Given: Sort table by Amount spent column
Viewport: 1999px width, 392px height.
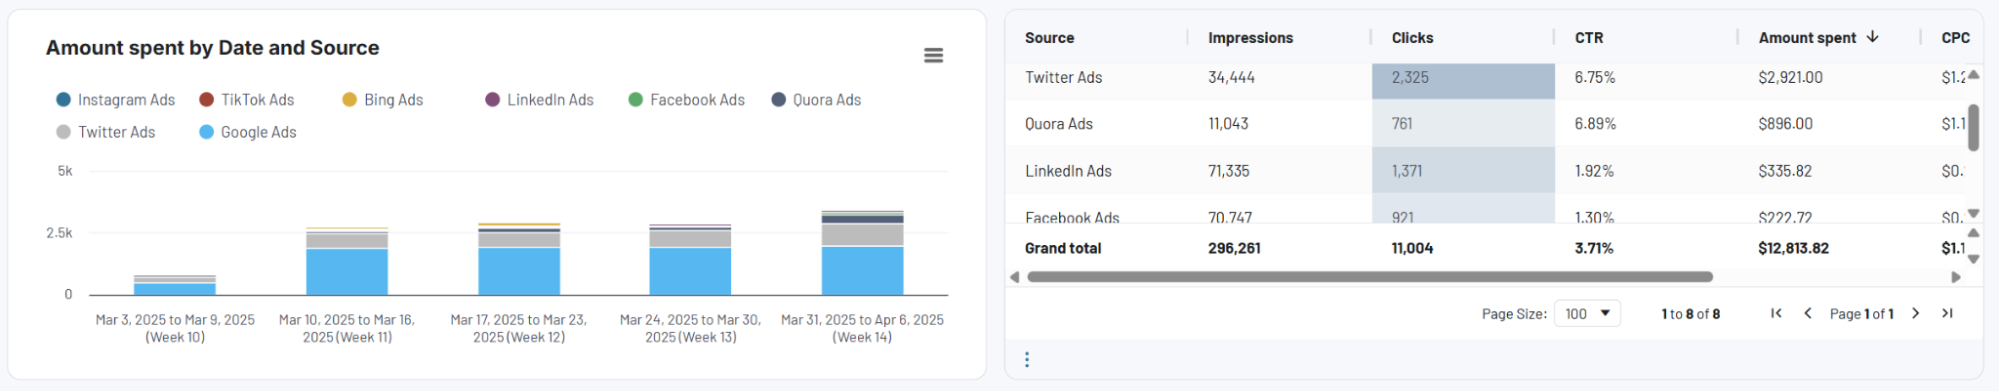Looking at the screenshot, I should click(1807, 38).
